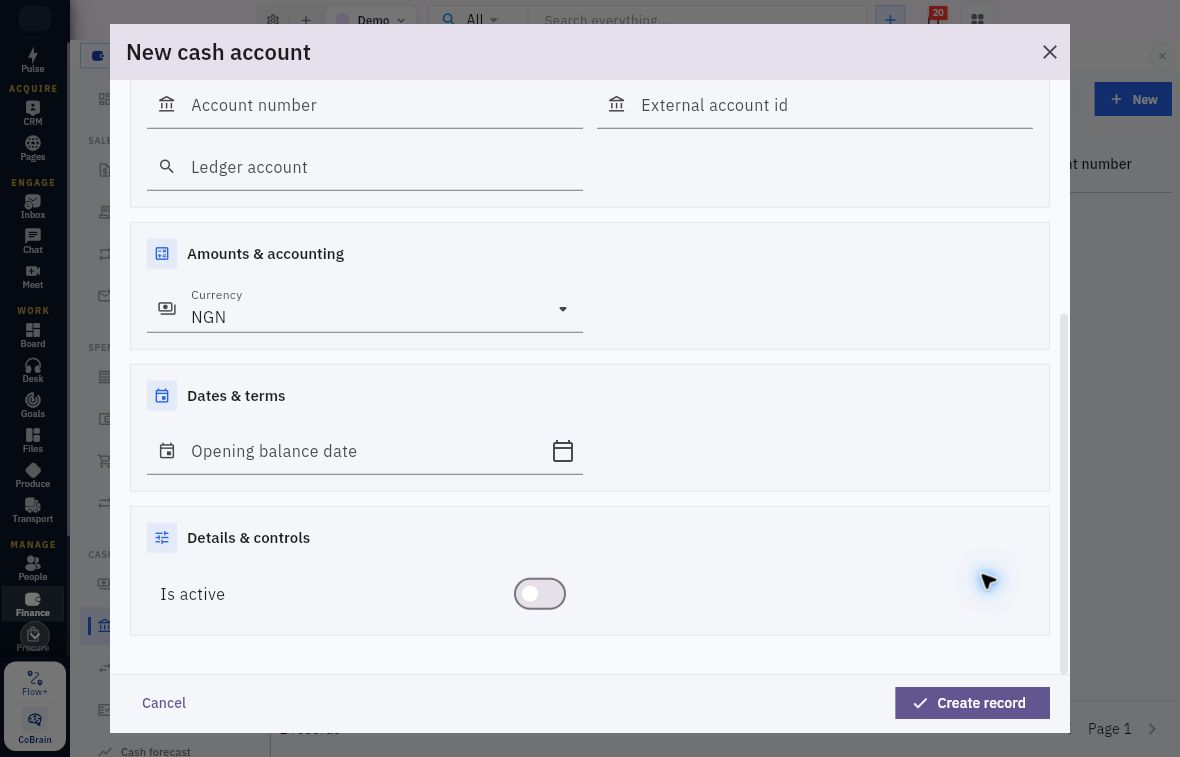Open the CRM module
The width and height of the screenshot is (1180, 757).
point(32,113)
